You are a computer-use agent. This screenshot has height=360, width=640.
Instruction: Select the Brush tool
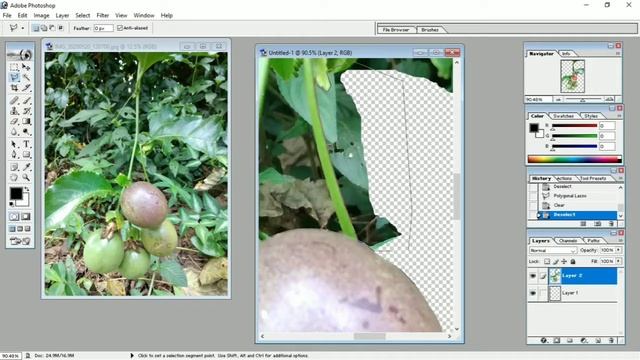[x=26, y=100]
